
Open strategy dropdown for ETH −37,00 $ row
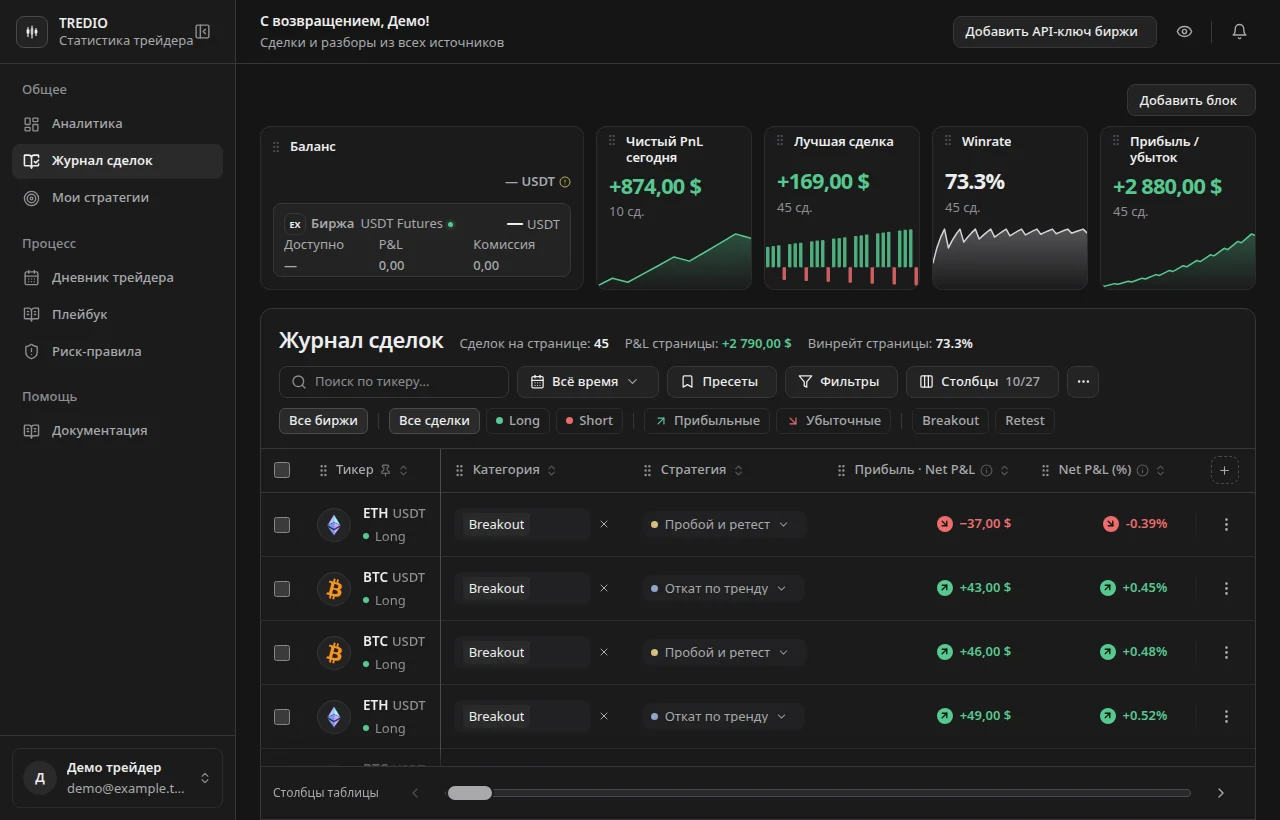point(724,524)
